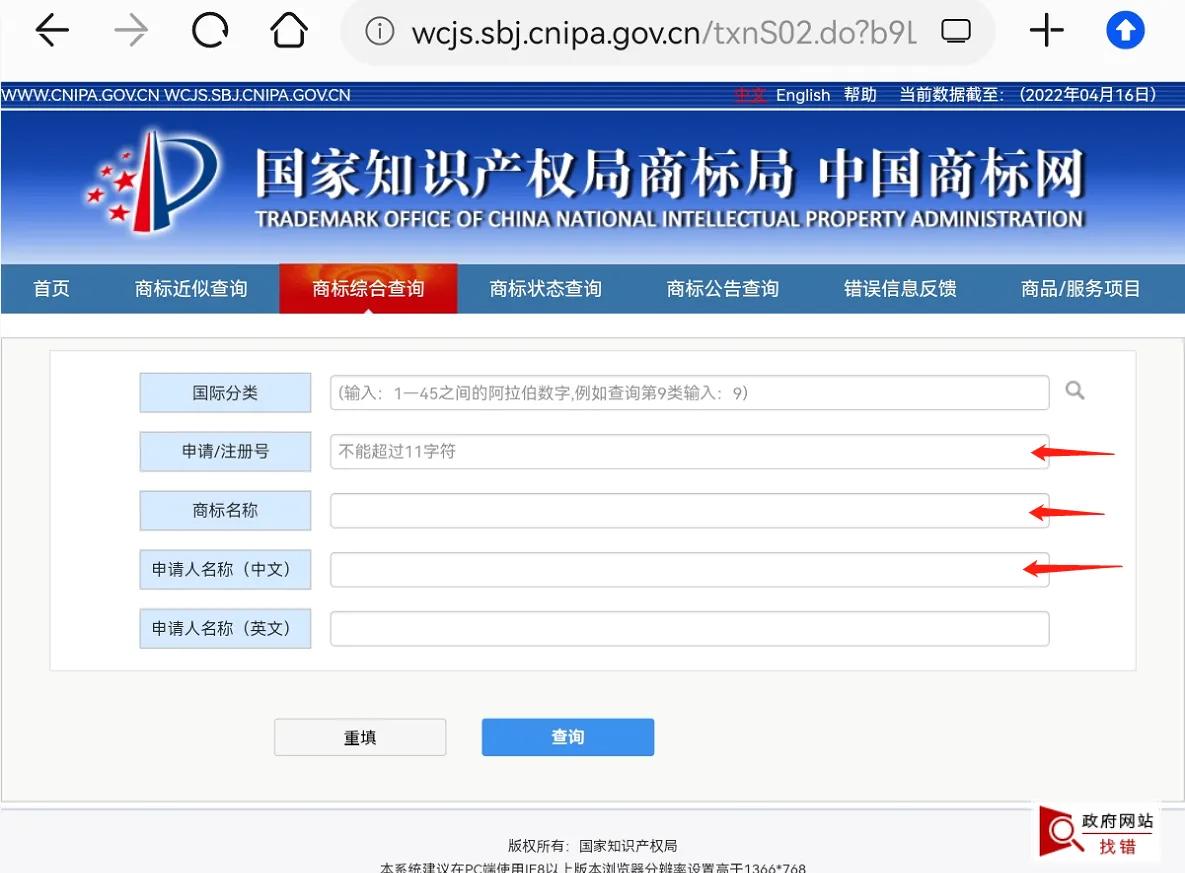Open the 商标状态查询 tab

546,289
